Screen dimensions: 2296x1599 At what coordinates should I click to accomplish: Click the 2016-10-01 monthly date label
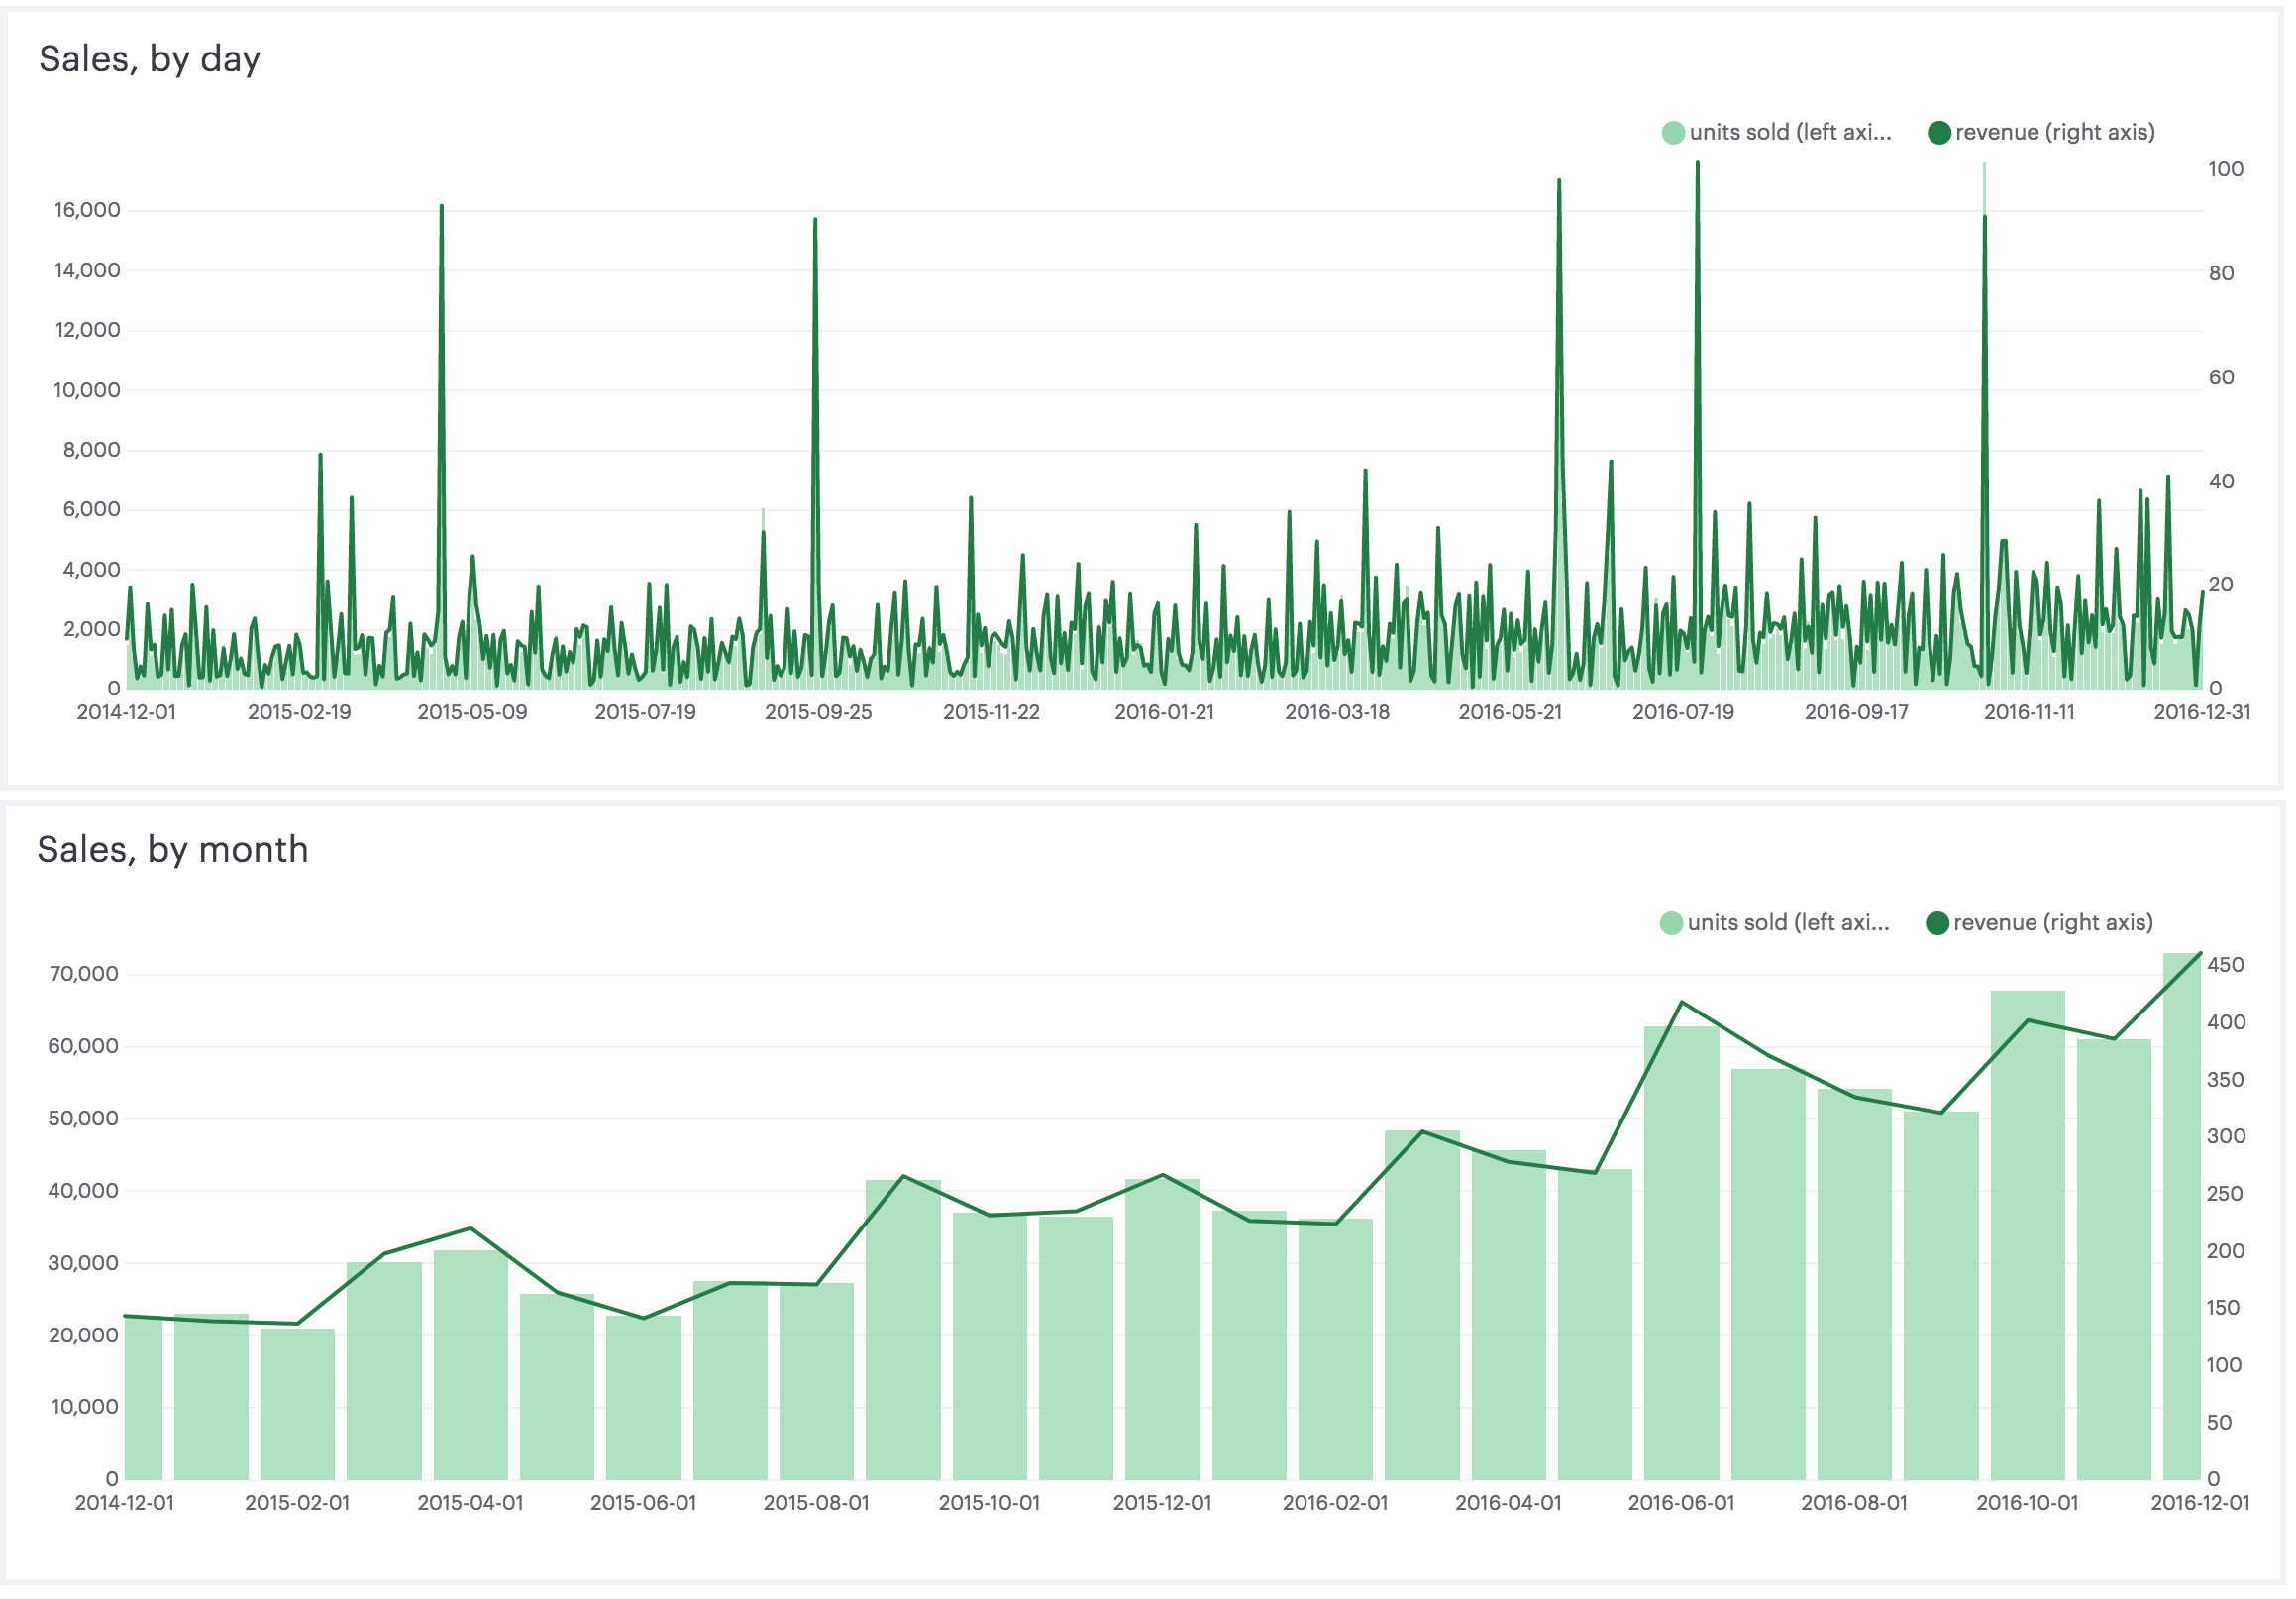point(2027,1502)
